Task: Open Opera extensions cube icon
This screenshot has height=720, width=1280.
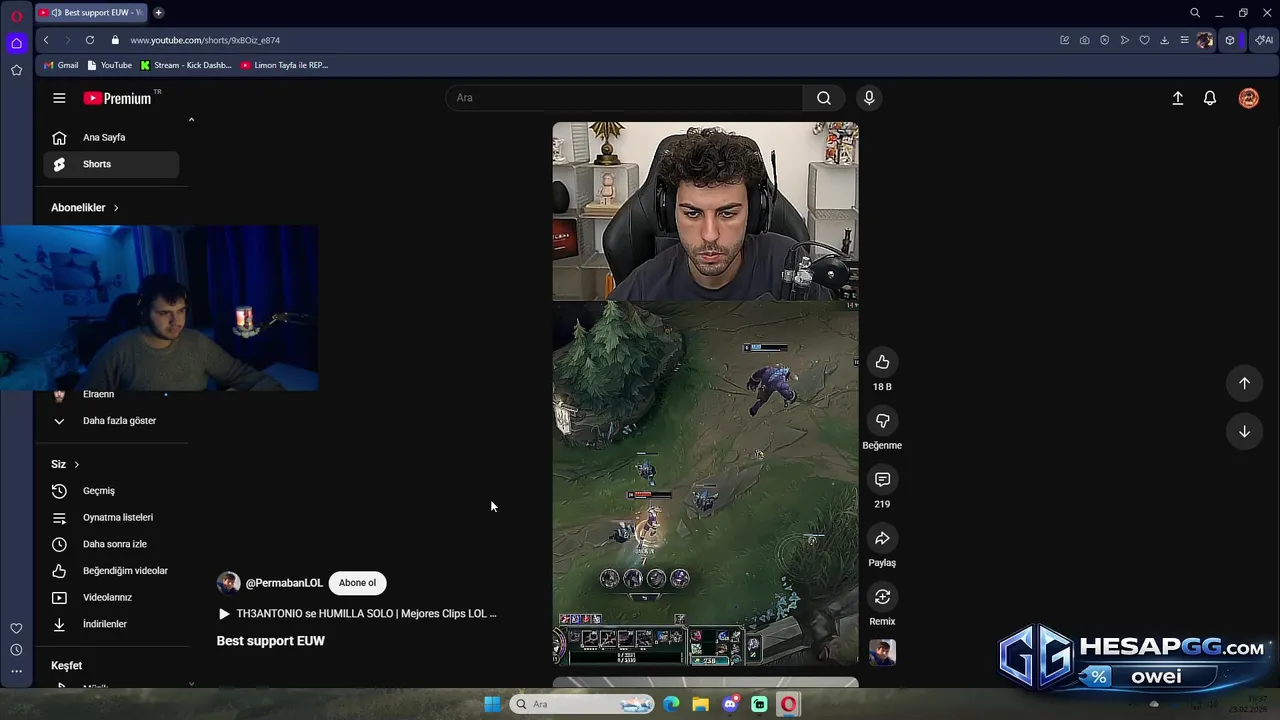Action: (x=1230, y=40)
